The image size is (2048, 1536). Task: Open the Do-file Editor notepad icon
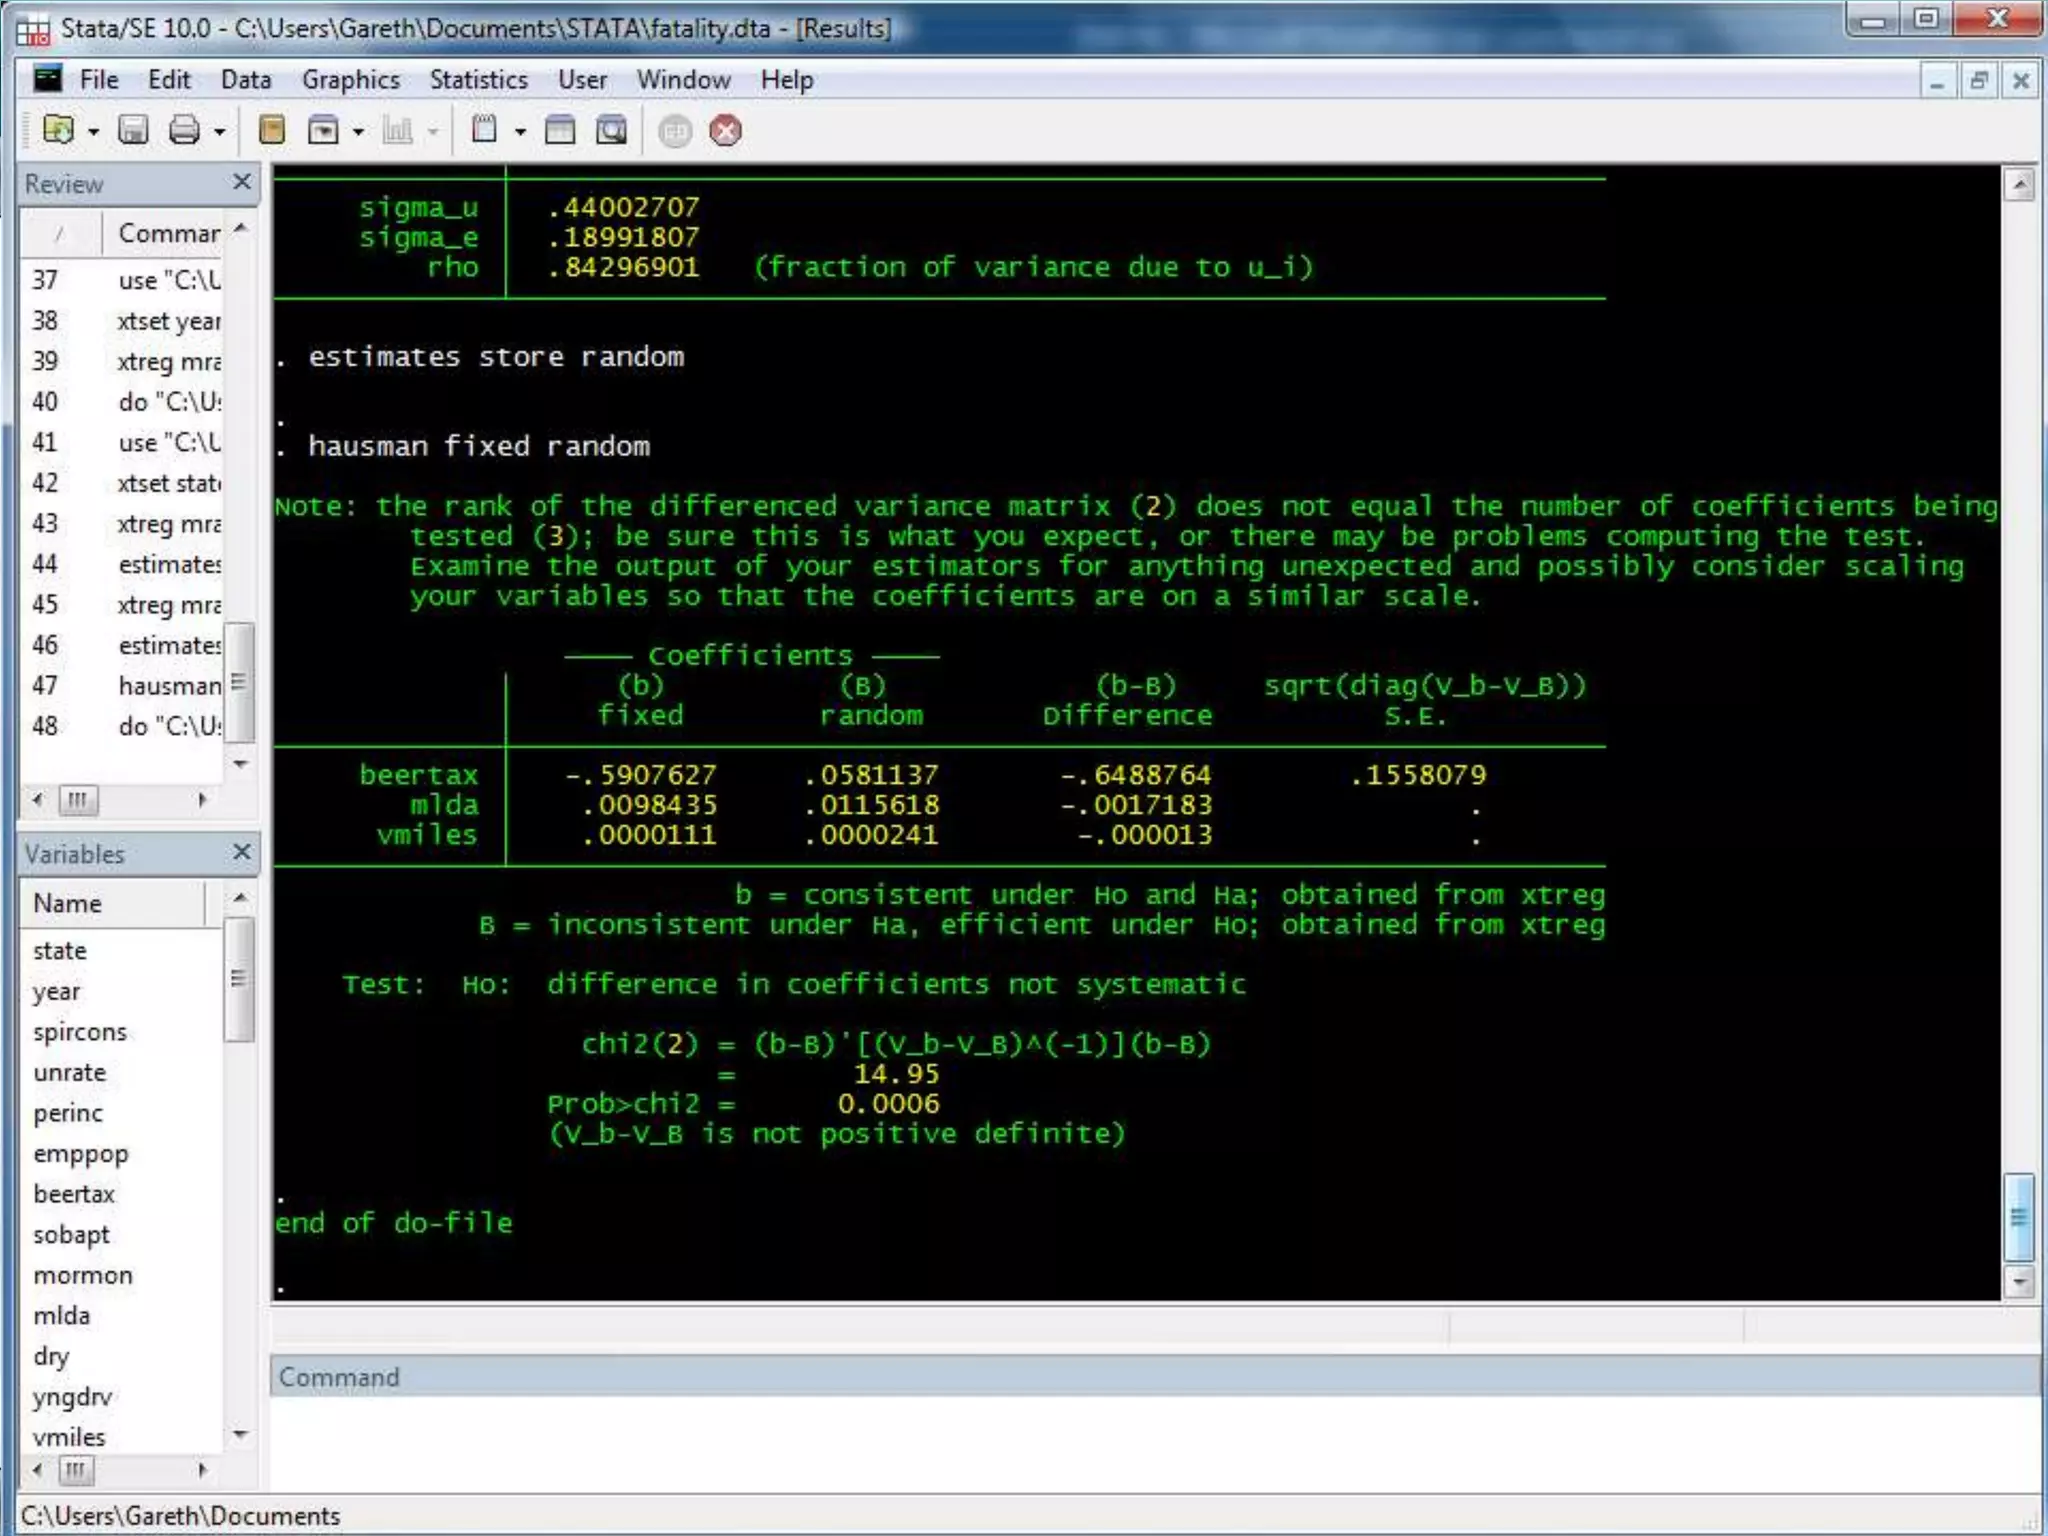click(x=485, y=130)
